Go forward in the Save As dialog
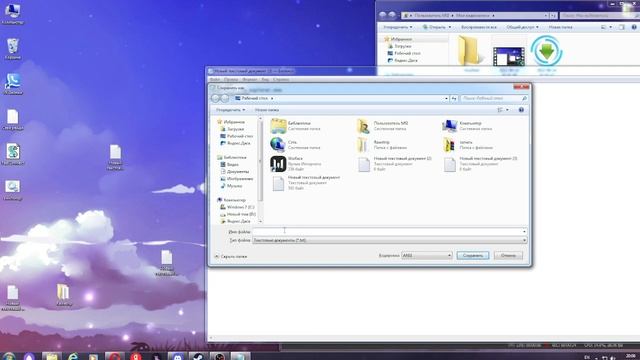The width and height of the screenshot is (640, 360). click(x=224, y=98)
